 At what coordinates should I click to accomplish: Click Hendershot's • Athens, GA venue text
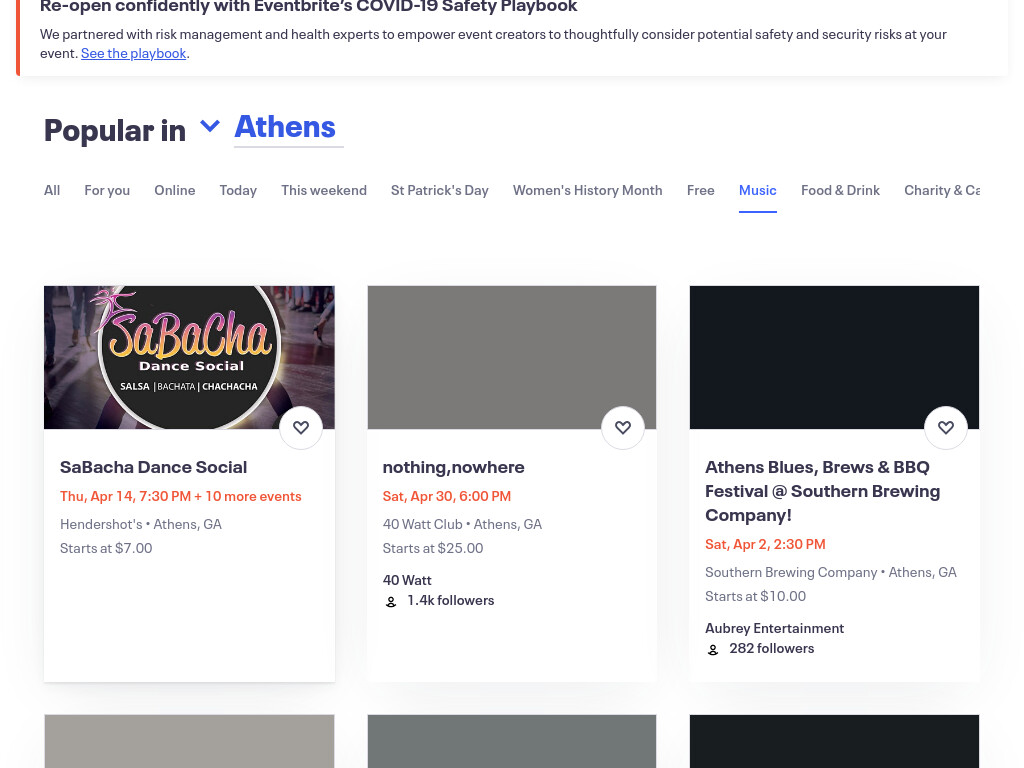141,524
